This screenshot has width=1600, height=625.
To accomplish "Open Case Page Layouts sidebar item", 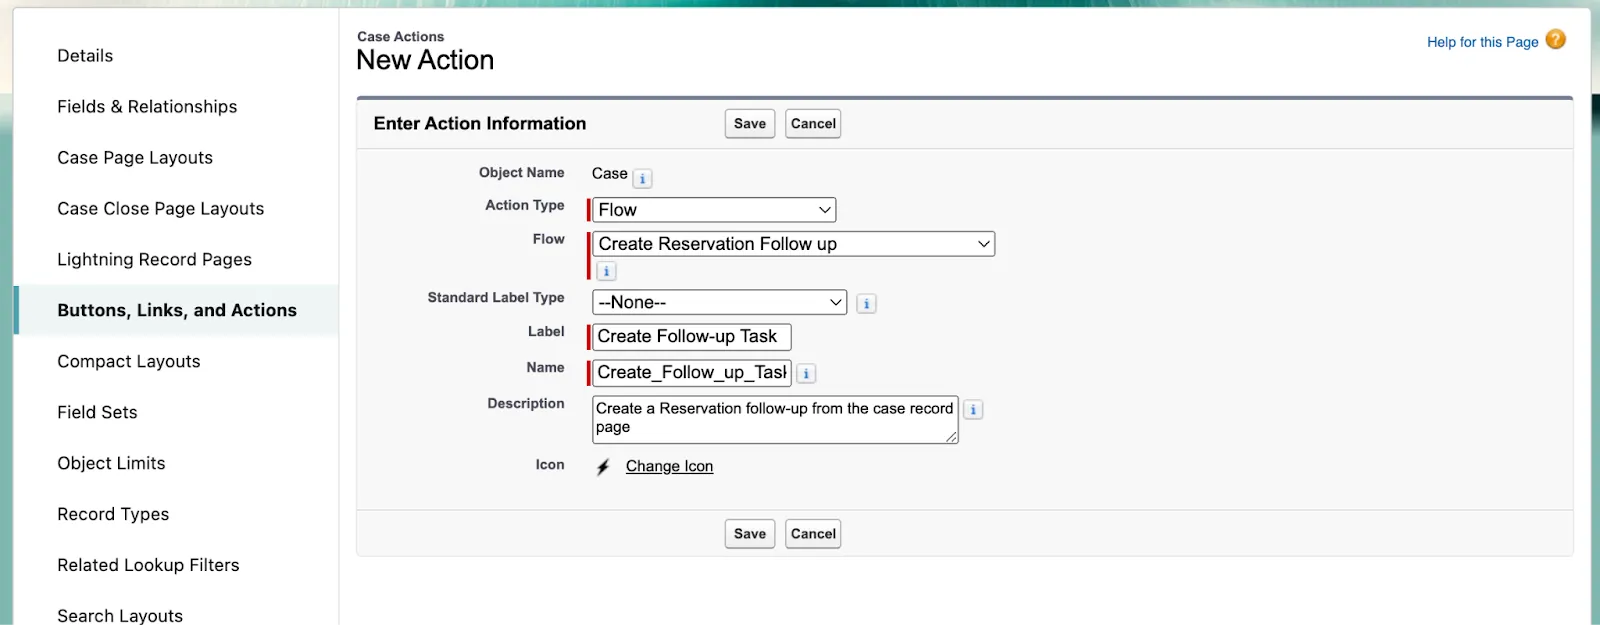I will (x=135, y=158).
